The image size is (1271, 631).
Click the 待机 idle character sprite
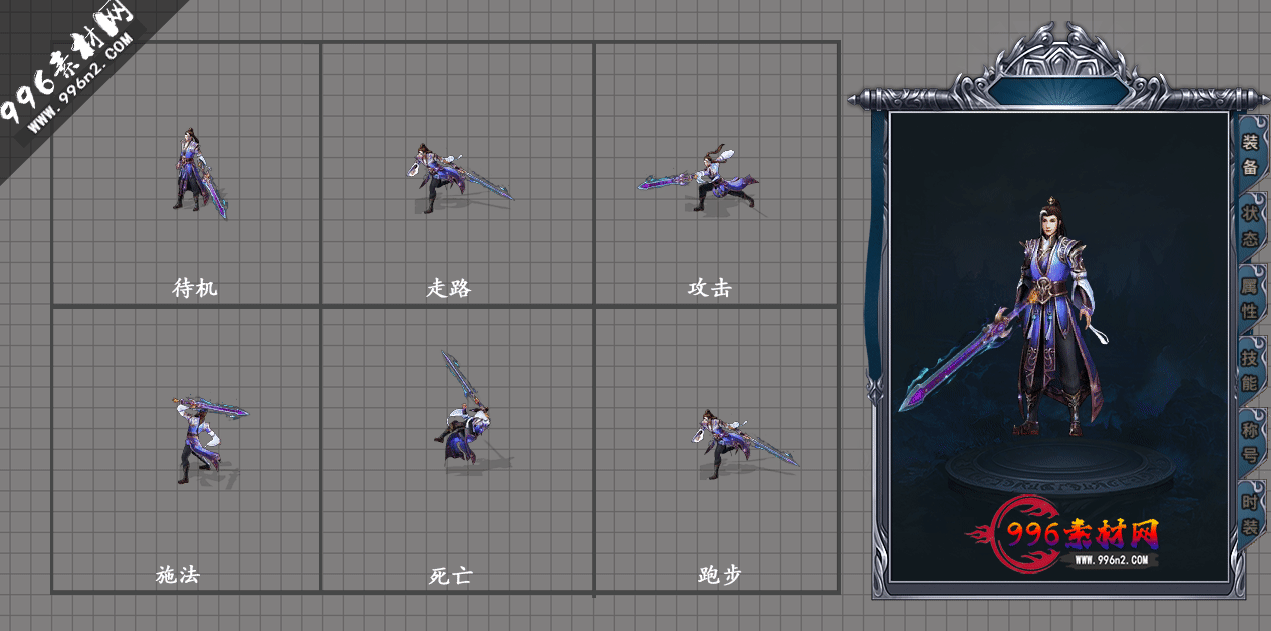point(199,173)
